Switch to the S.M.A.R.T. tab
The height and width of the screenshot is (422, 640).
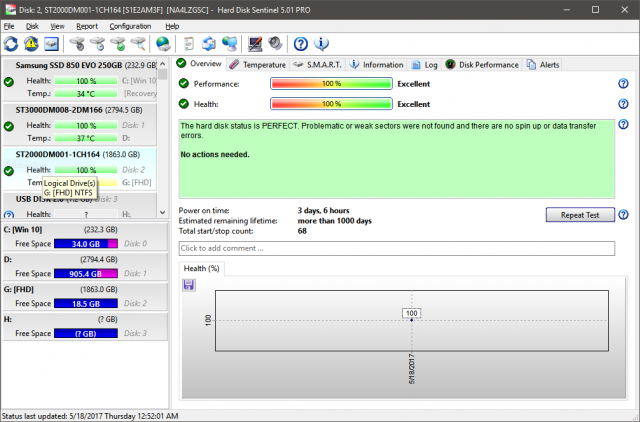(x=317, y=64)
